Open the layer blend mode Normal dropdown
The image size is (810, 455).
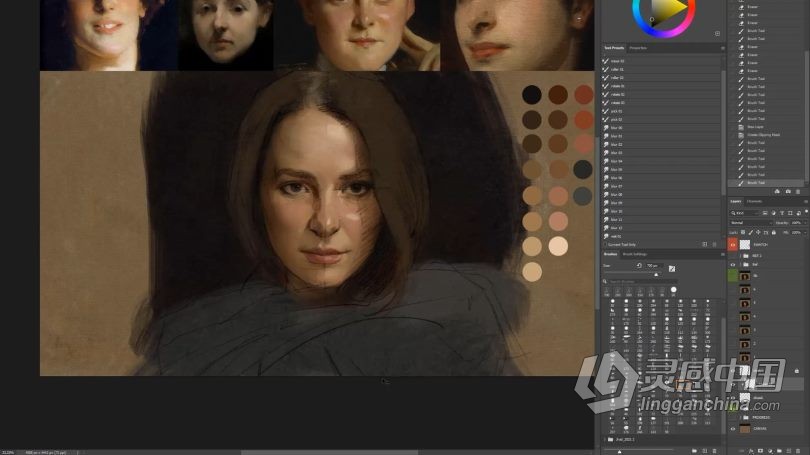click(x=751, y=223)
